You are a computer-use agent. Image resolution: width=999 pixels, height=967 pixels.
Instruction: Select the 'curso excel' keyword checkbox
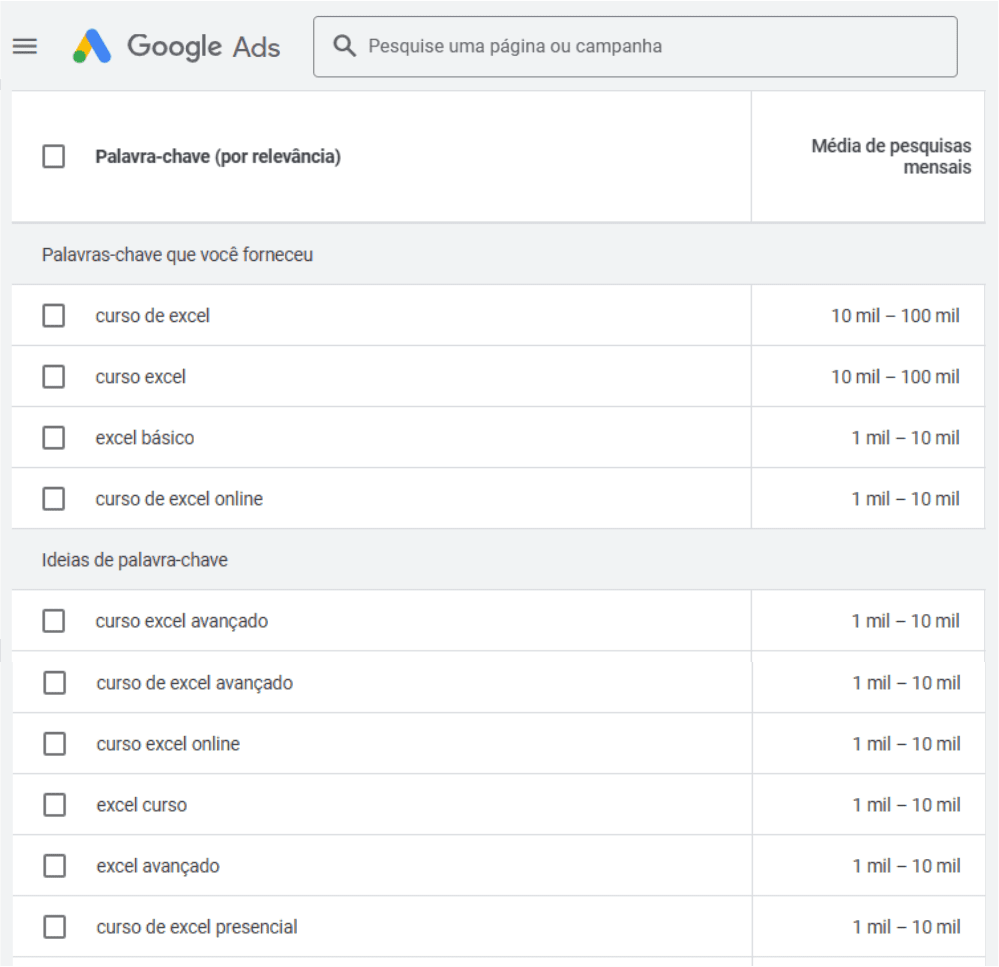(54, 377)
